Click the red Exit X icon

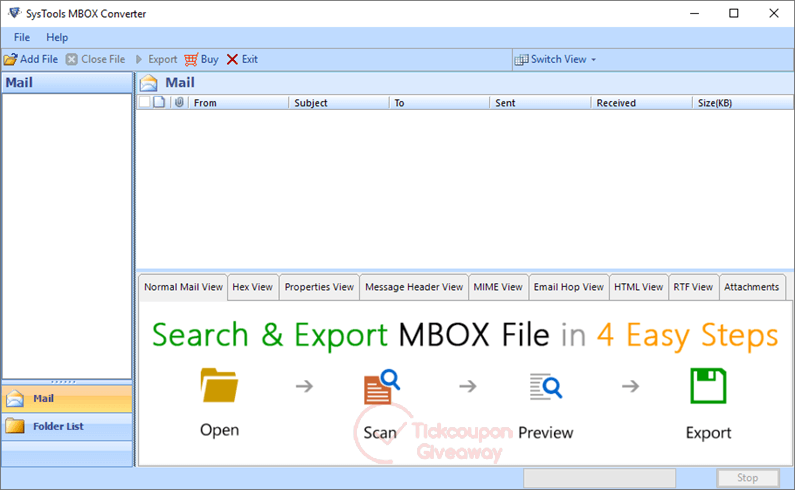(x=232, y=59)
